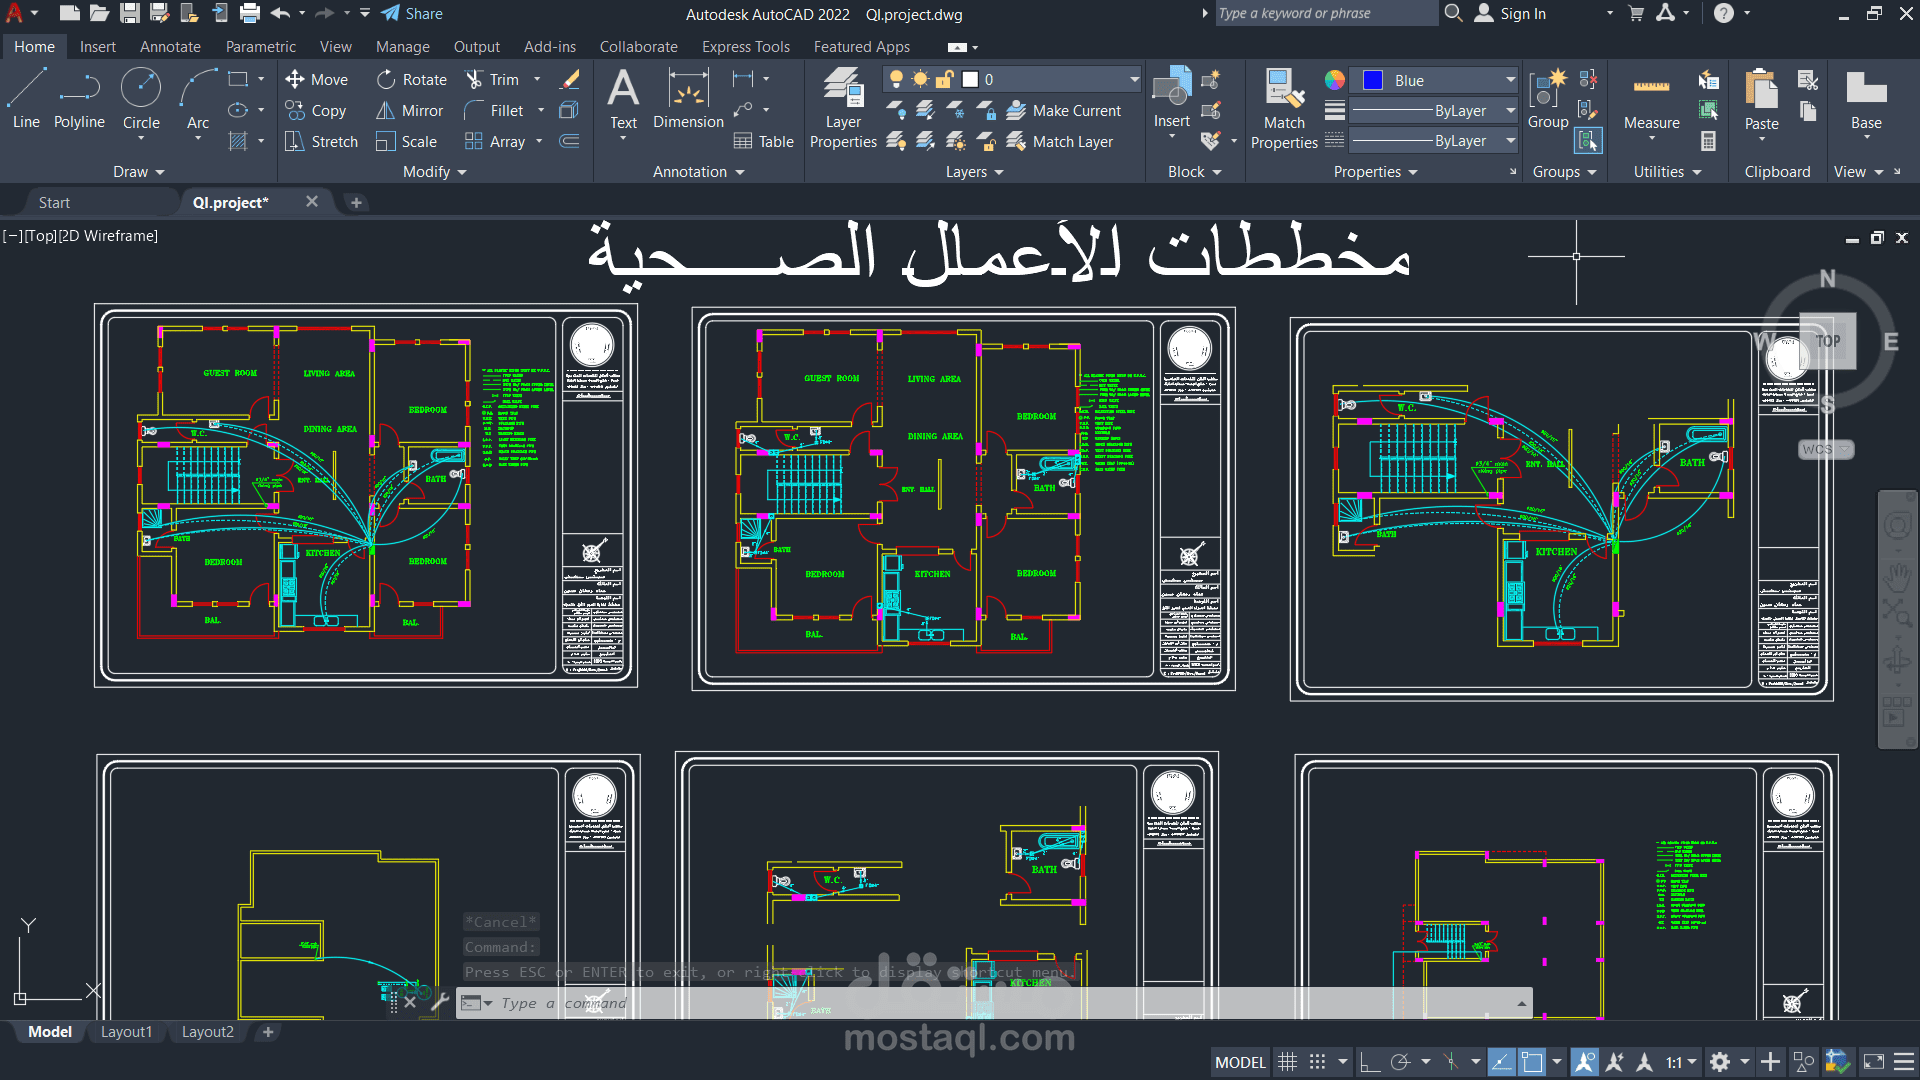
Task: Click the command line input field
Action: 700,1003
